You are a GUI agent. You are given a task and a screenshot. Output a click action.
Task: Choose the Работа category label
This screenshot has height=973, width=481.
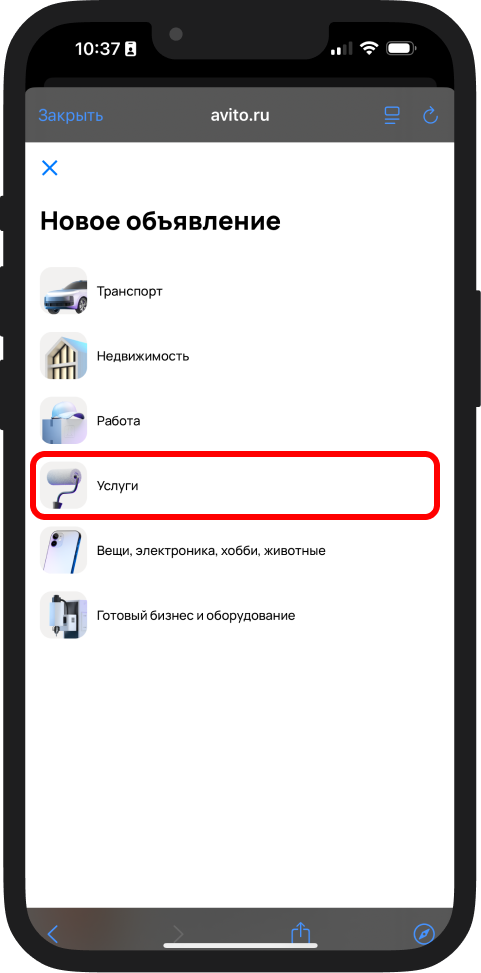[119, 421]
